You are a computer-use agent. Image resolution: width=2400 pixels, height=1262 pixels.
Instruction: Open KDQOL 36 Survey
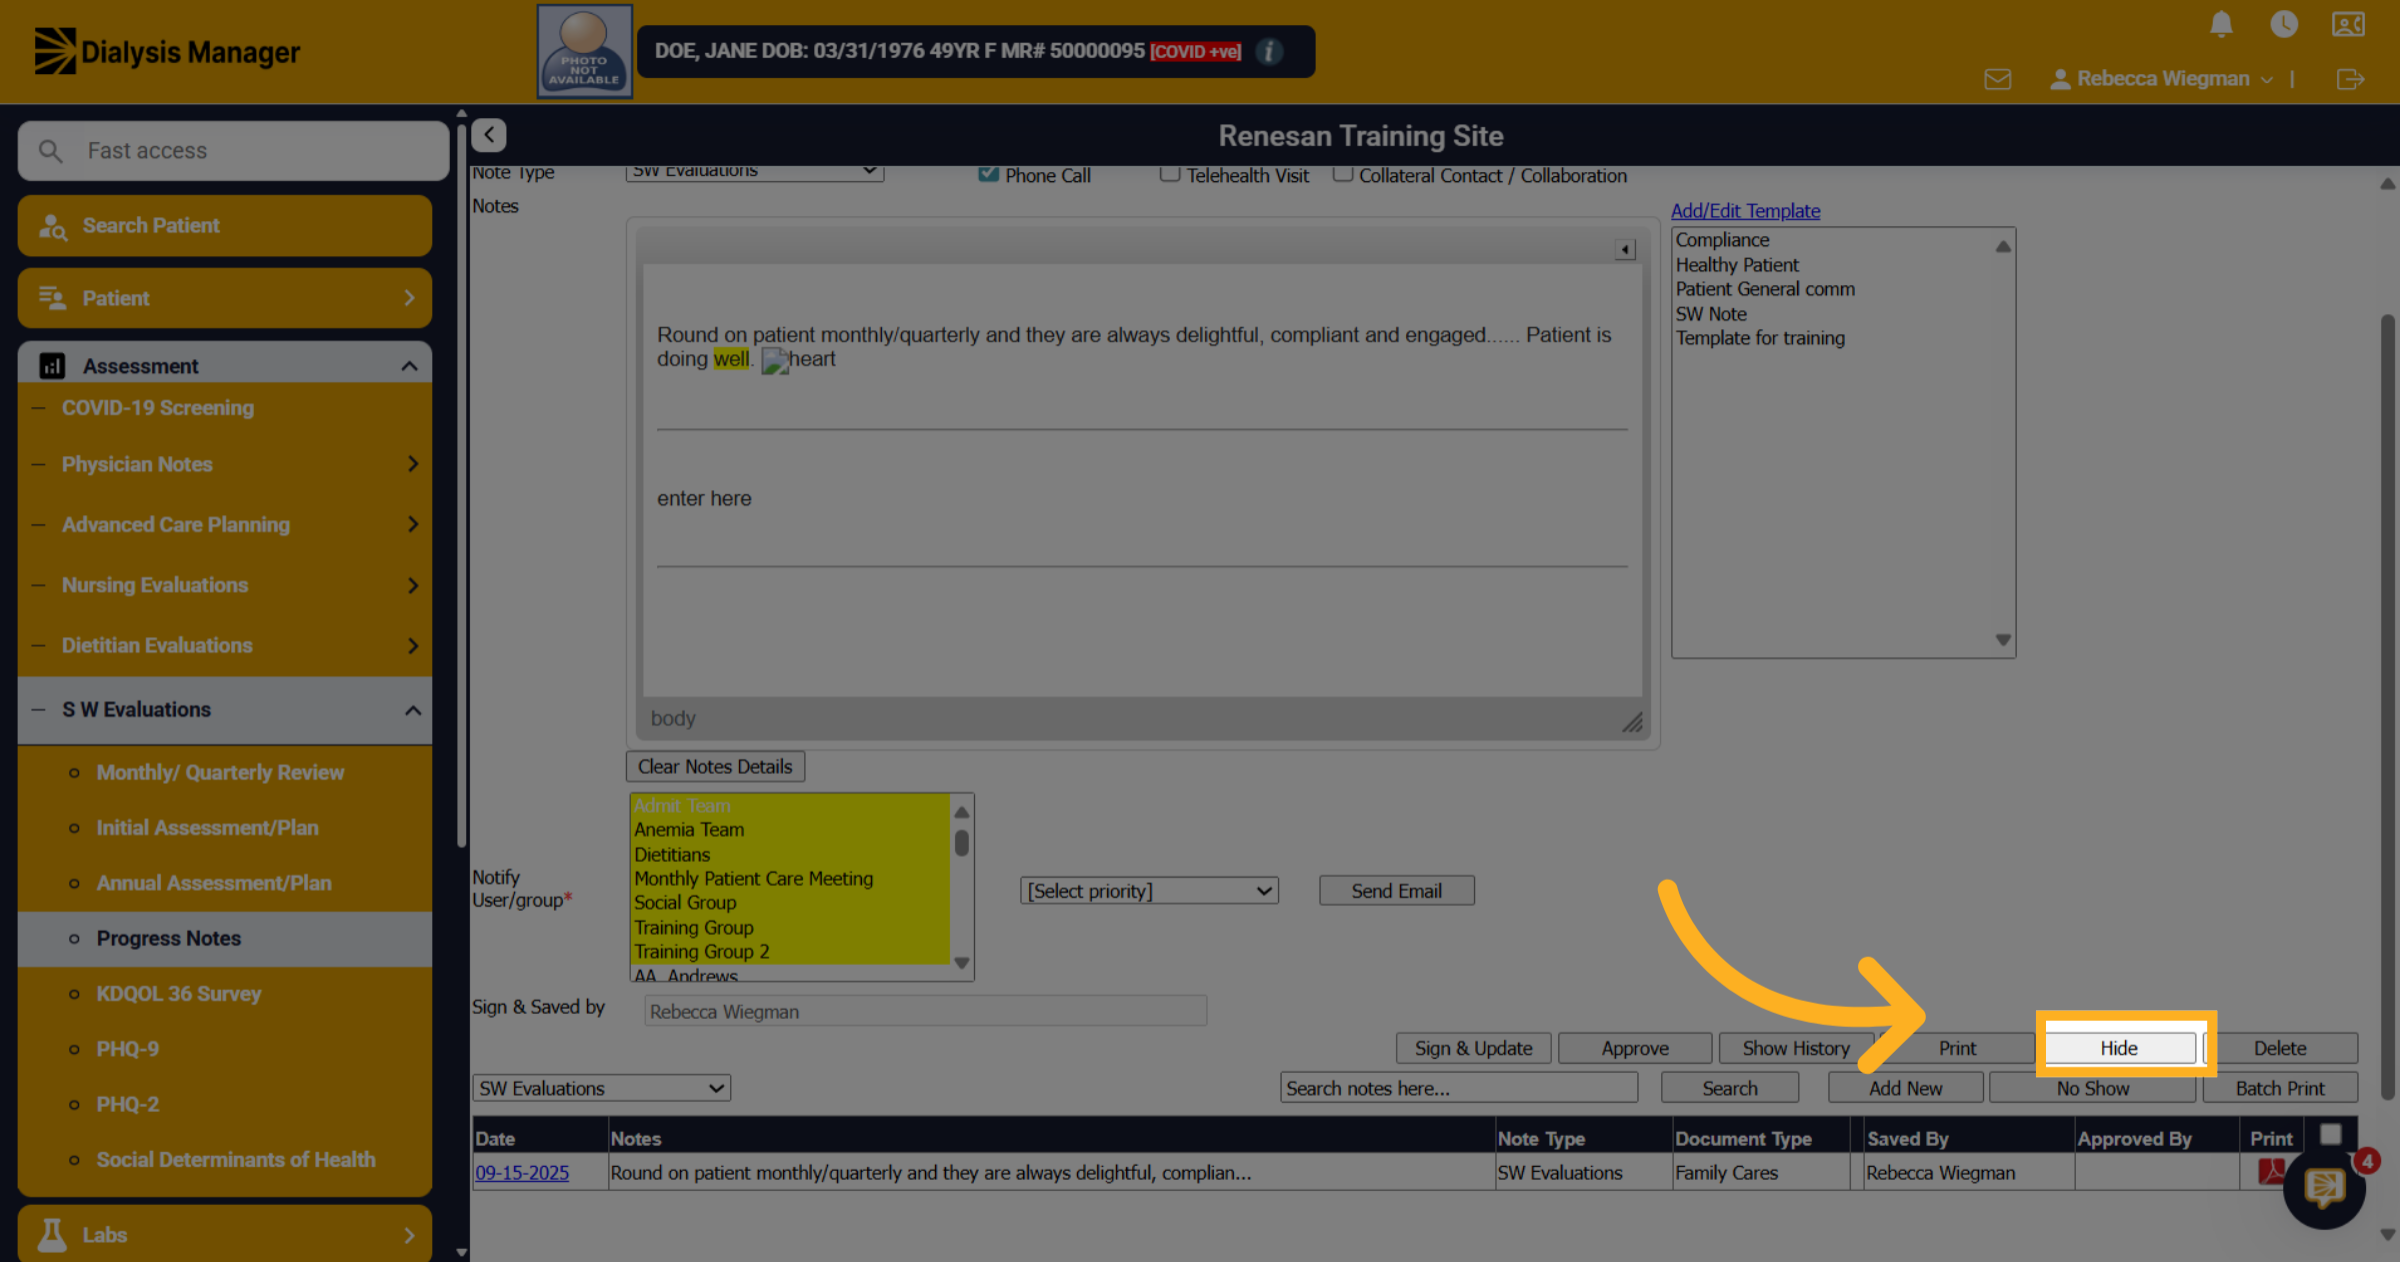tap(179, 993)
